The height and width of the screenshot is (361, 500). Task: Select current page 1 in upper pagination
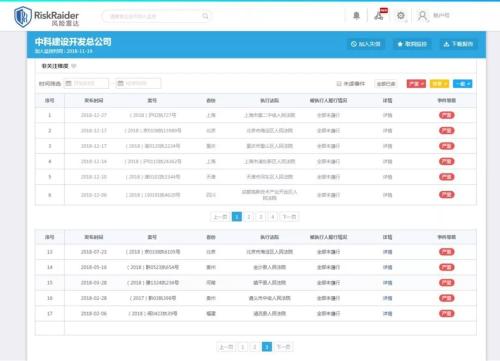click(237, 217)
